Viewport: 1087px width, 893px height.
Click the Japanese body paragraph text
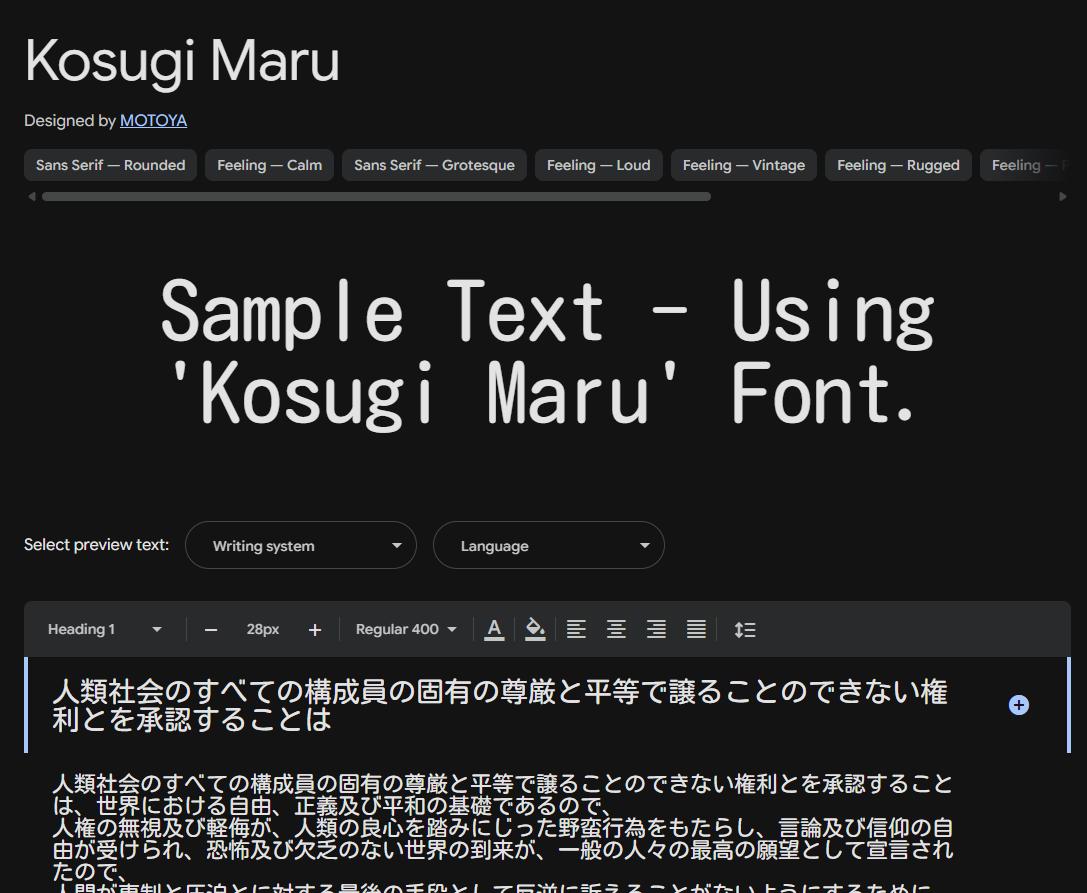pyautogui.click(x=503, y=832)
